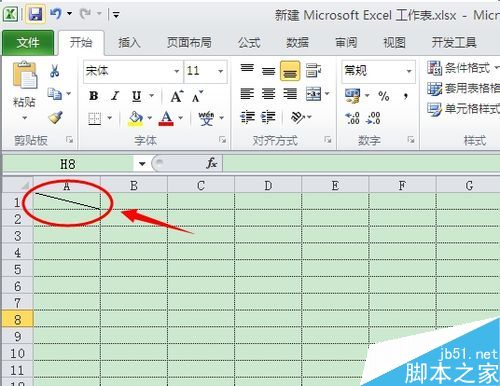500x386 pixels.
Task: Switch to 插入 Insert tab
Action: coord(129,42)
